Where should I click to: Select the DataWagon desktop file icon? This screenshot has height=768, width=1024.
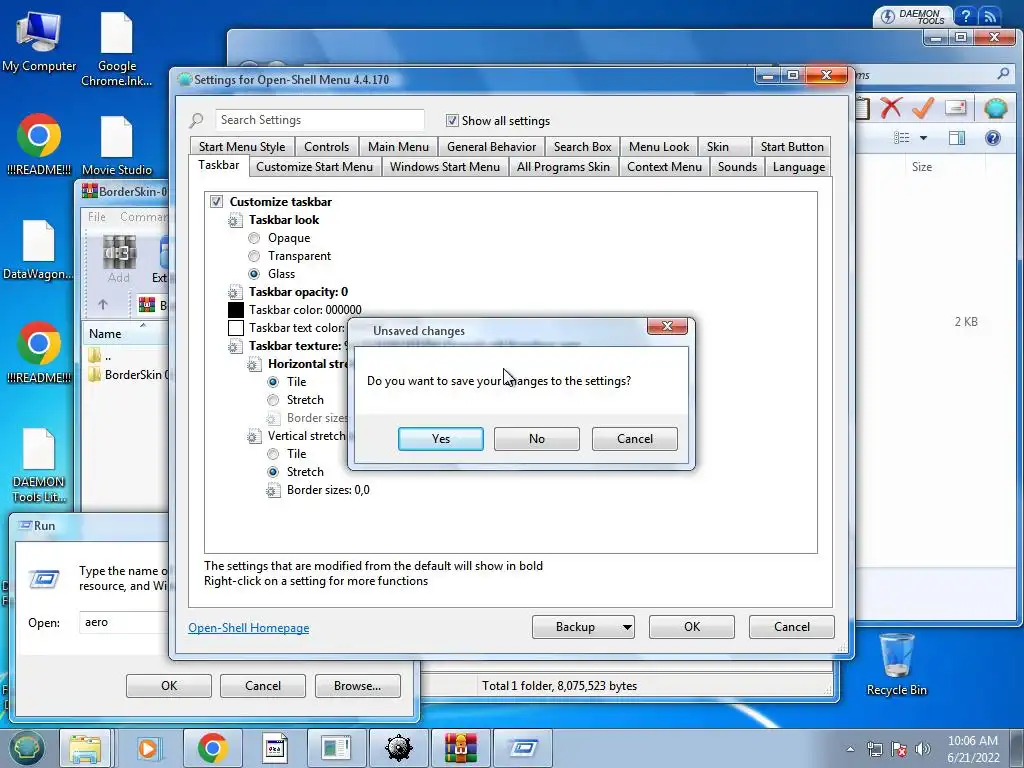pyautogui.click(x=38, y=250)
